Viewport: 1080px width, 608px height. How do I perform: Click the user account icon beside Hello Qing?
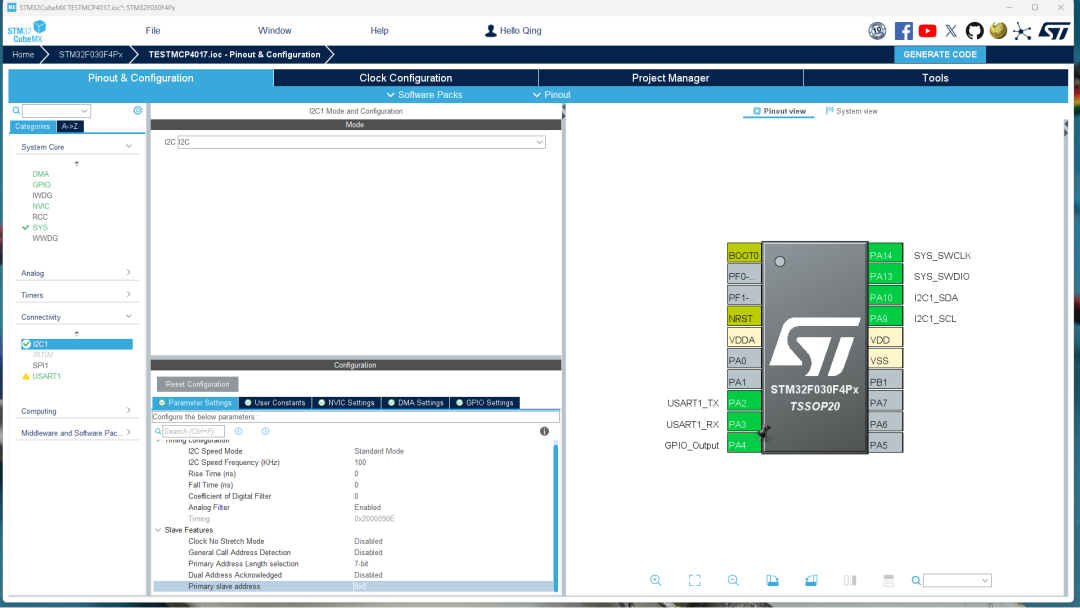click(490, 31)
